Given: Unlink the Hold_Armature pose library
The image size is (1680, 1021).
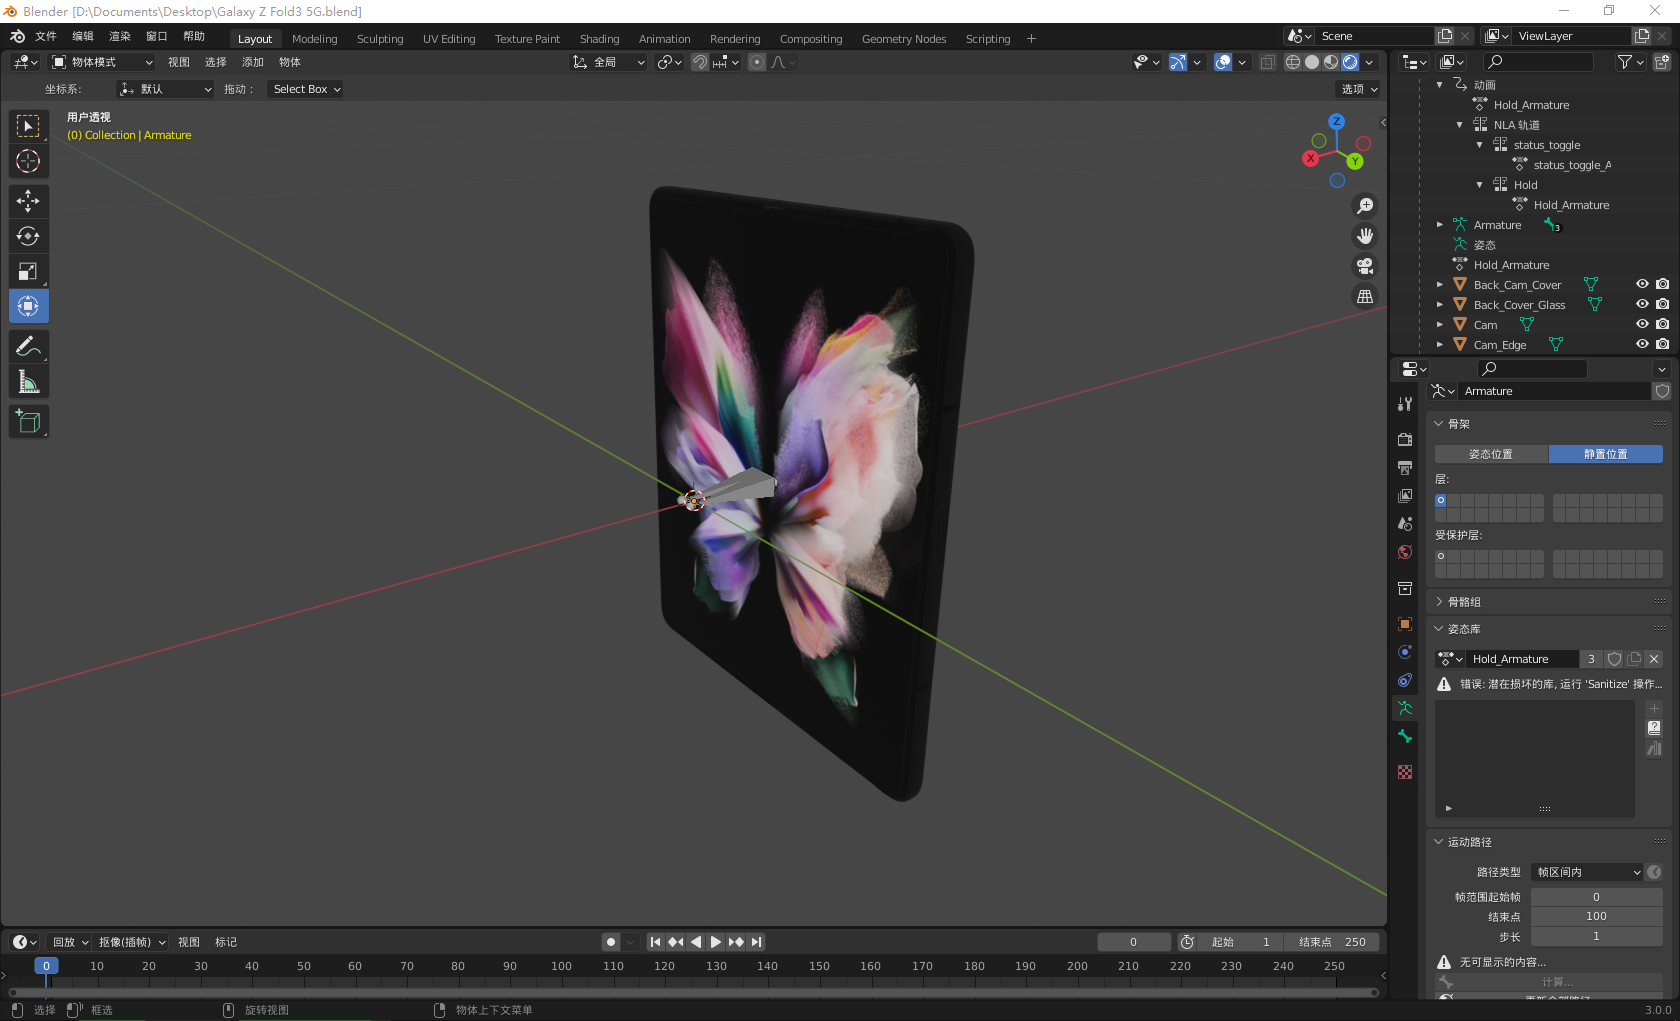Looking at the screenshot, I should point(1654,659).
